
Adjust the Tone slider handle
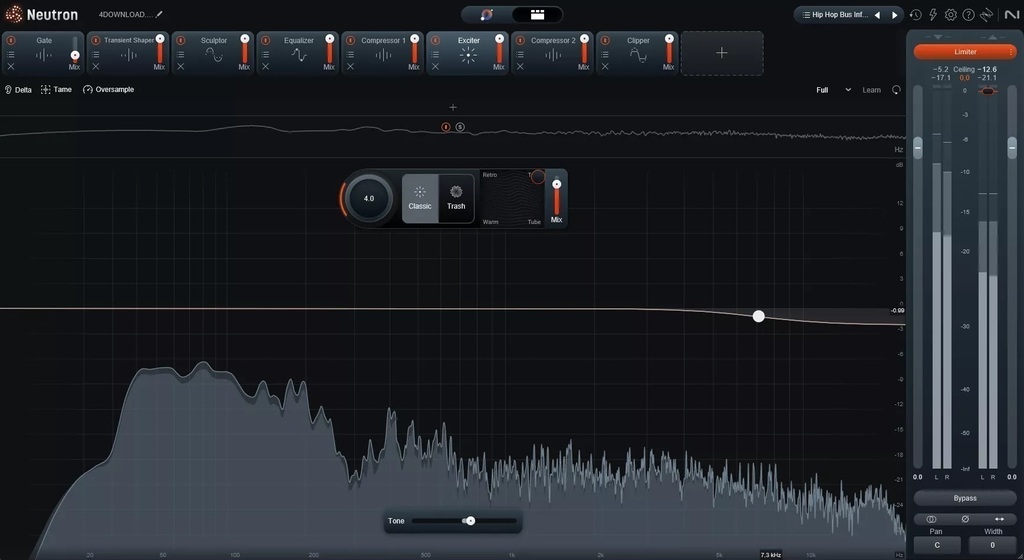tap(470, 521)
